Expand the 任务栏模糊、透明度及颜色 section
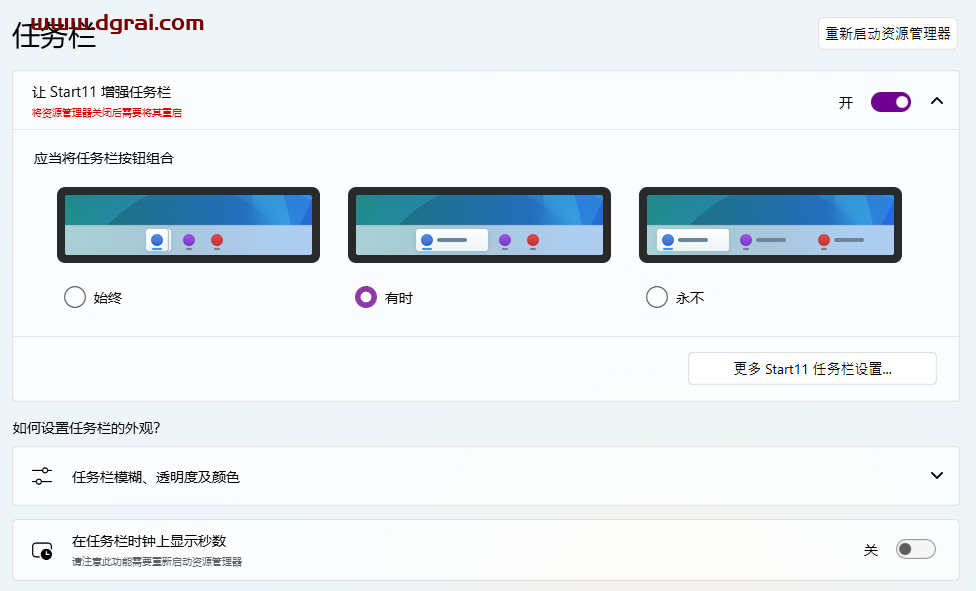 (x=937, y=476)
